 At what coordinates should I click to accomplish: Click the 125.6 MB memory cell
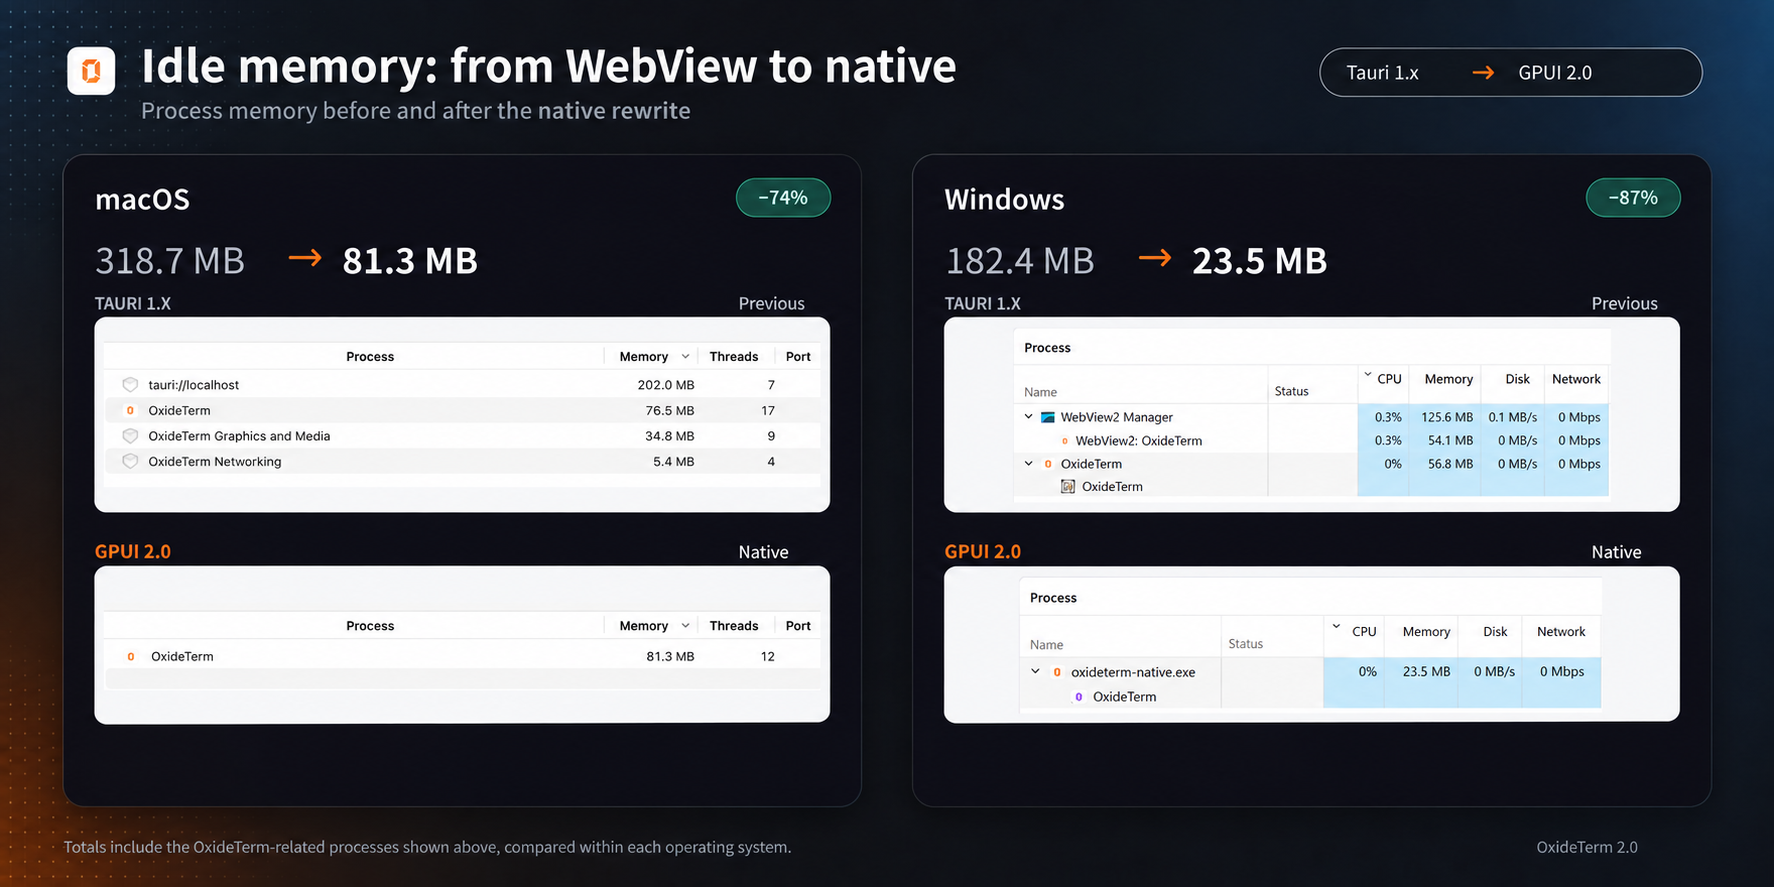tap(1447, 417)
